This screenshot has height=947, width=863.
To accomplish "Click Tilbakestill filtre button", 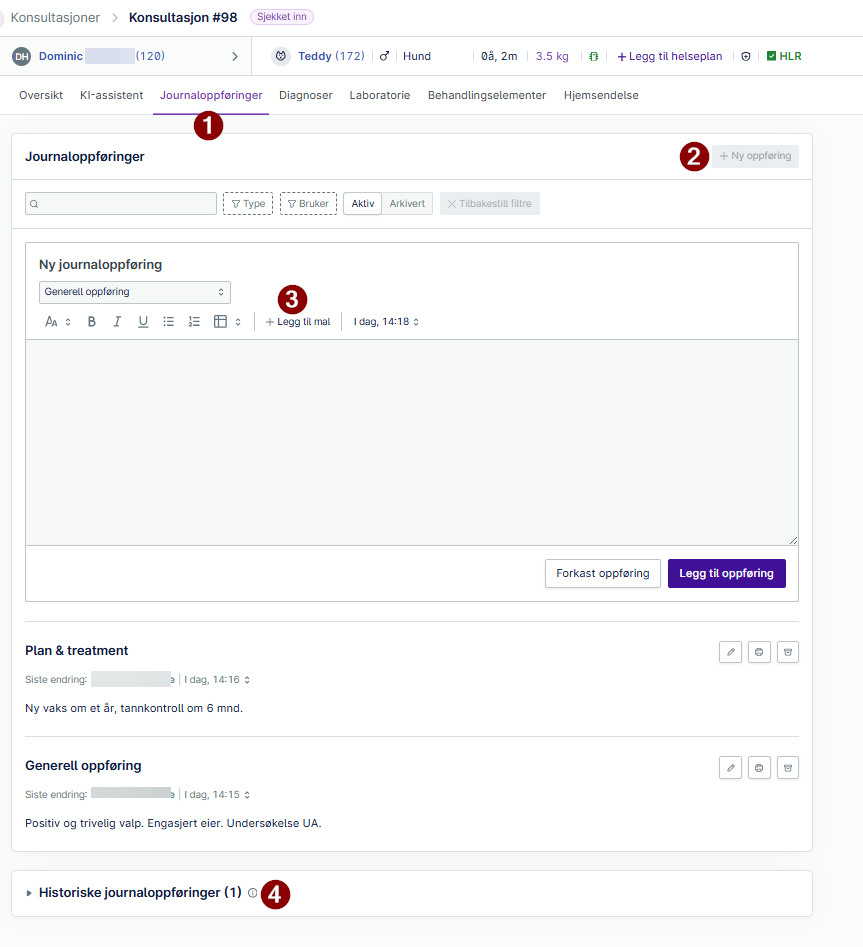I will click(490, 204).
